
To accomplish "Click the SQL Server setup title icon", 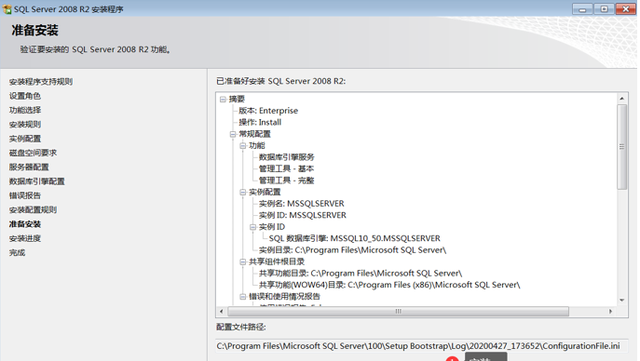I will click(x=7, y=9).
